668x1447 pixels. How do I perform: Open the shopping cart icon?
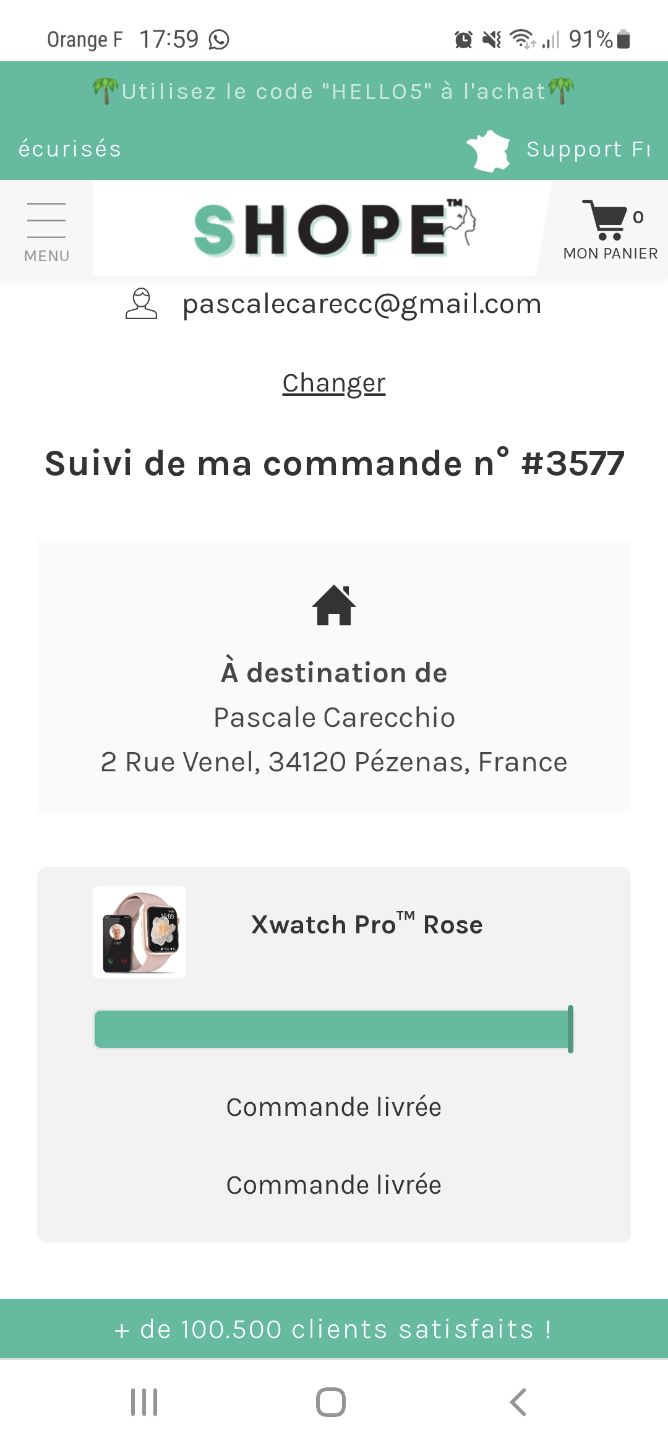click(x=604, y=220)
